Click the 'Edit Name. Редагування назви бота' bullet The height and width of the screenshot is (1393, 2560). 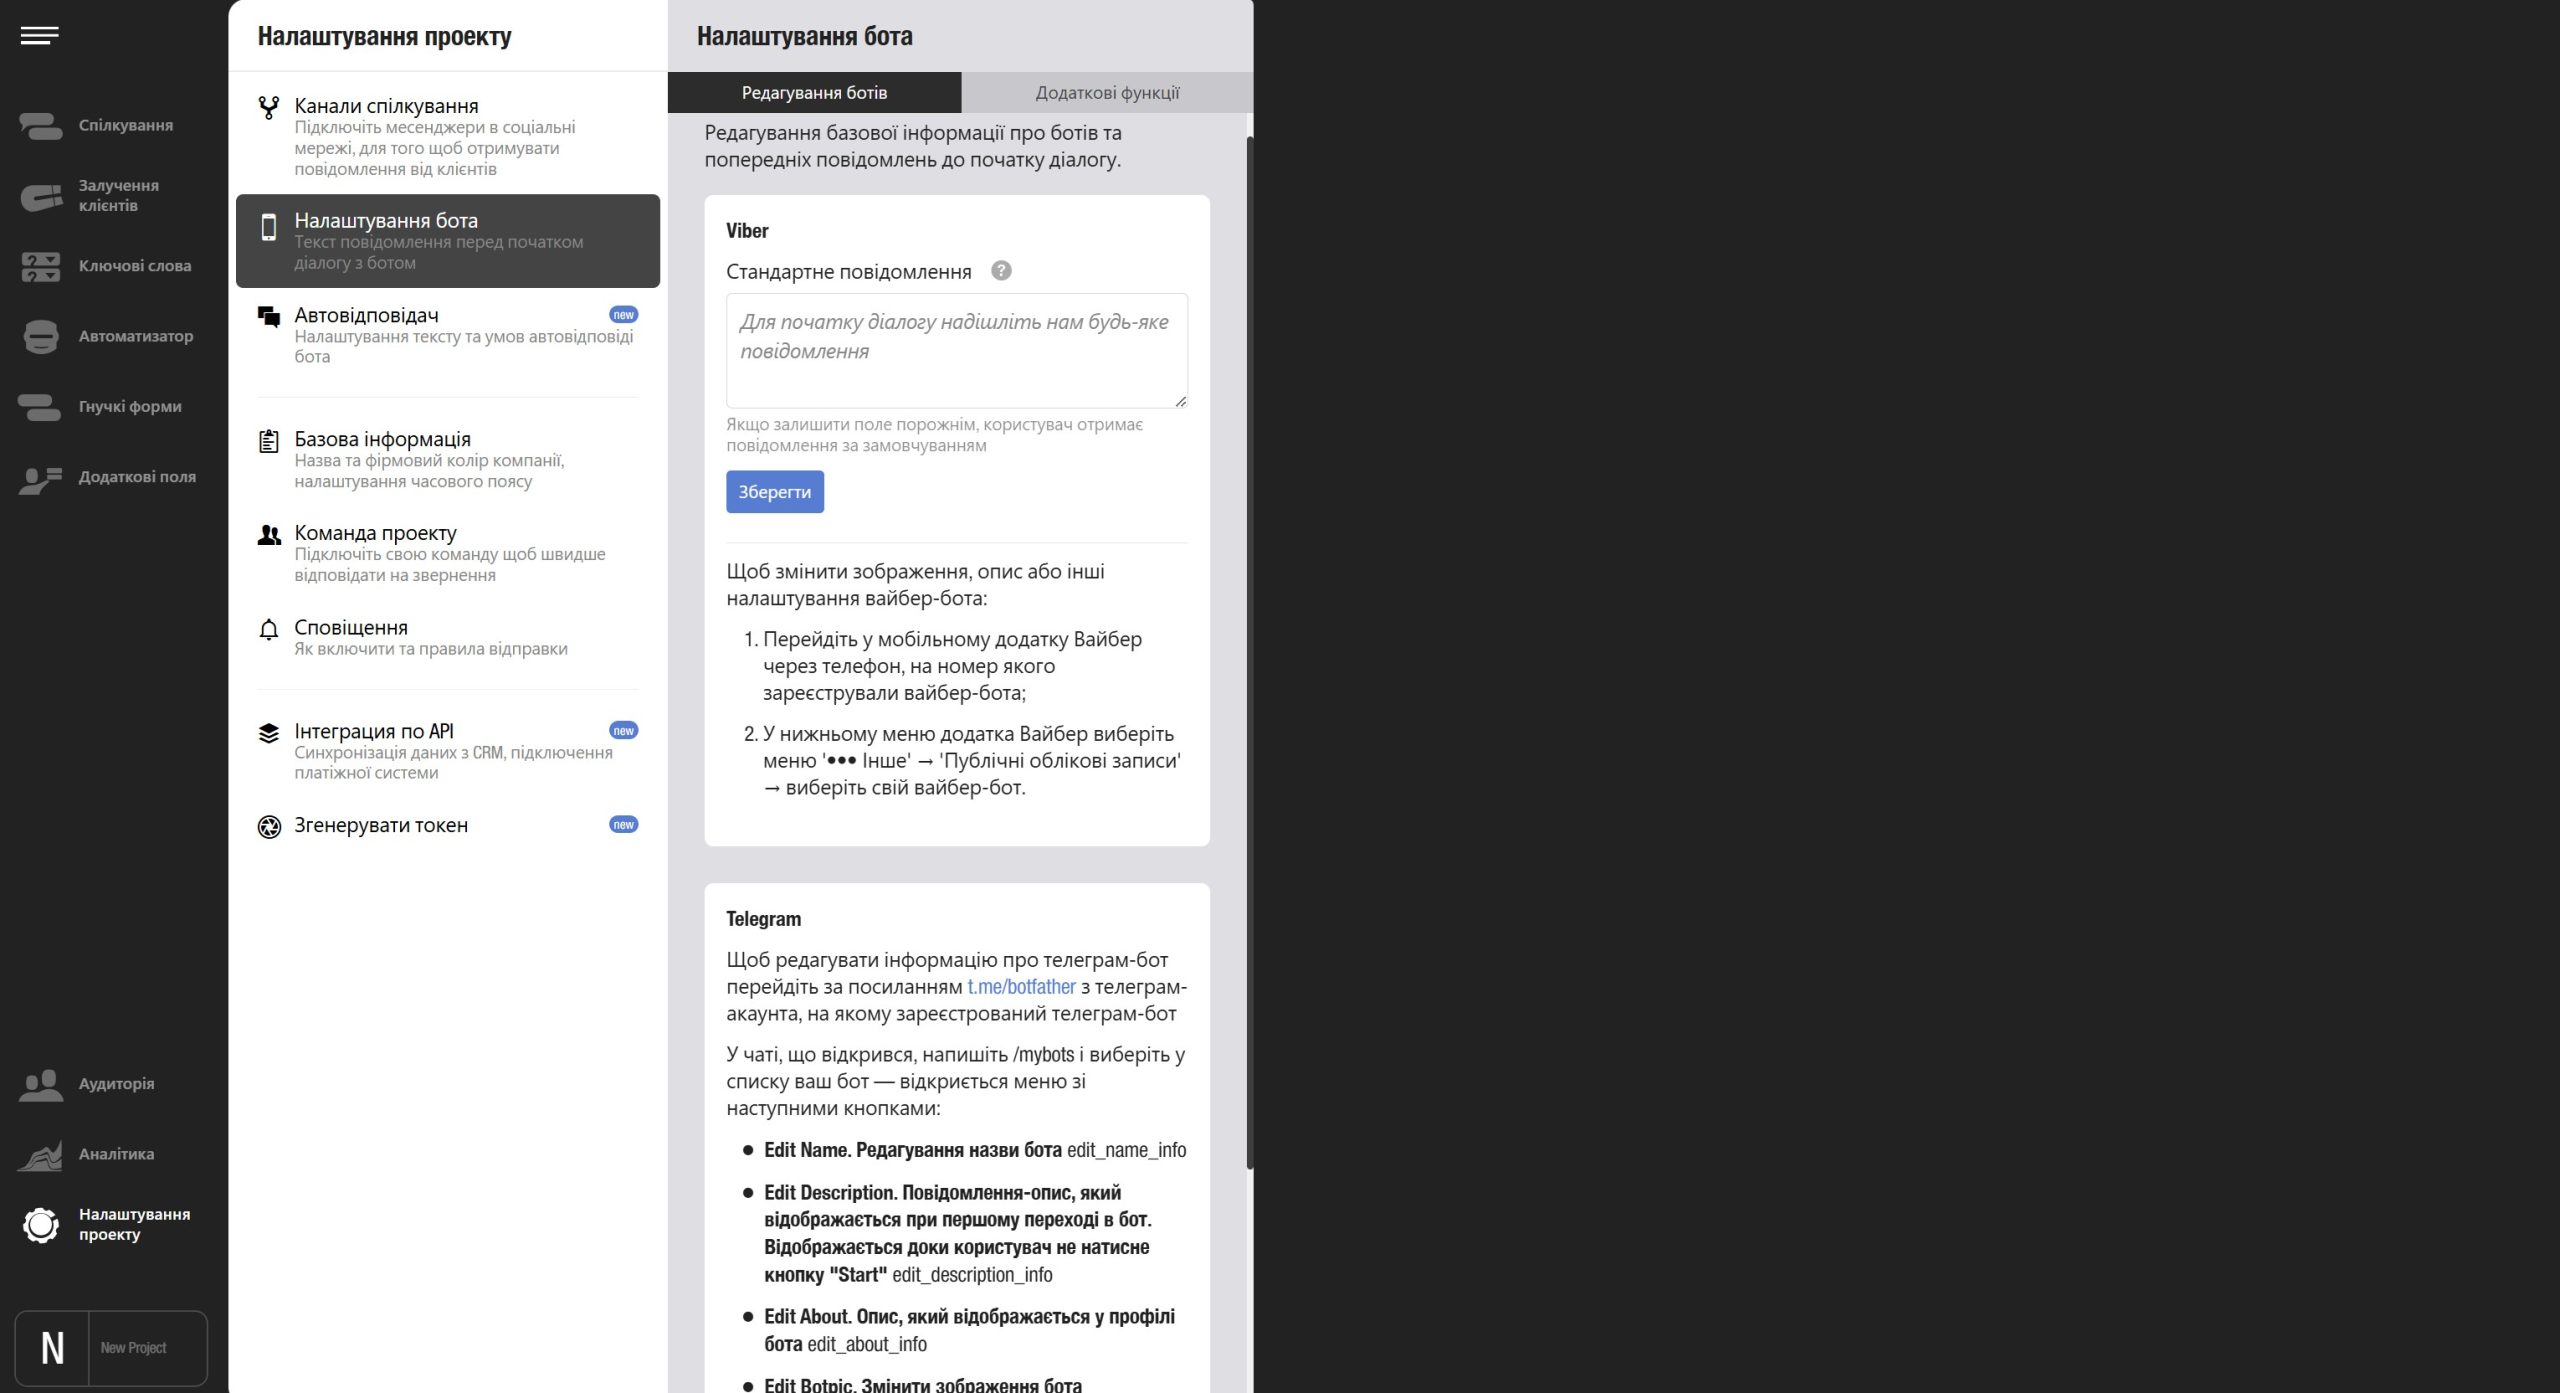pos(975,1150)
